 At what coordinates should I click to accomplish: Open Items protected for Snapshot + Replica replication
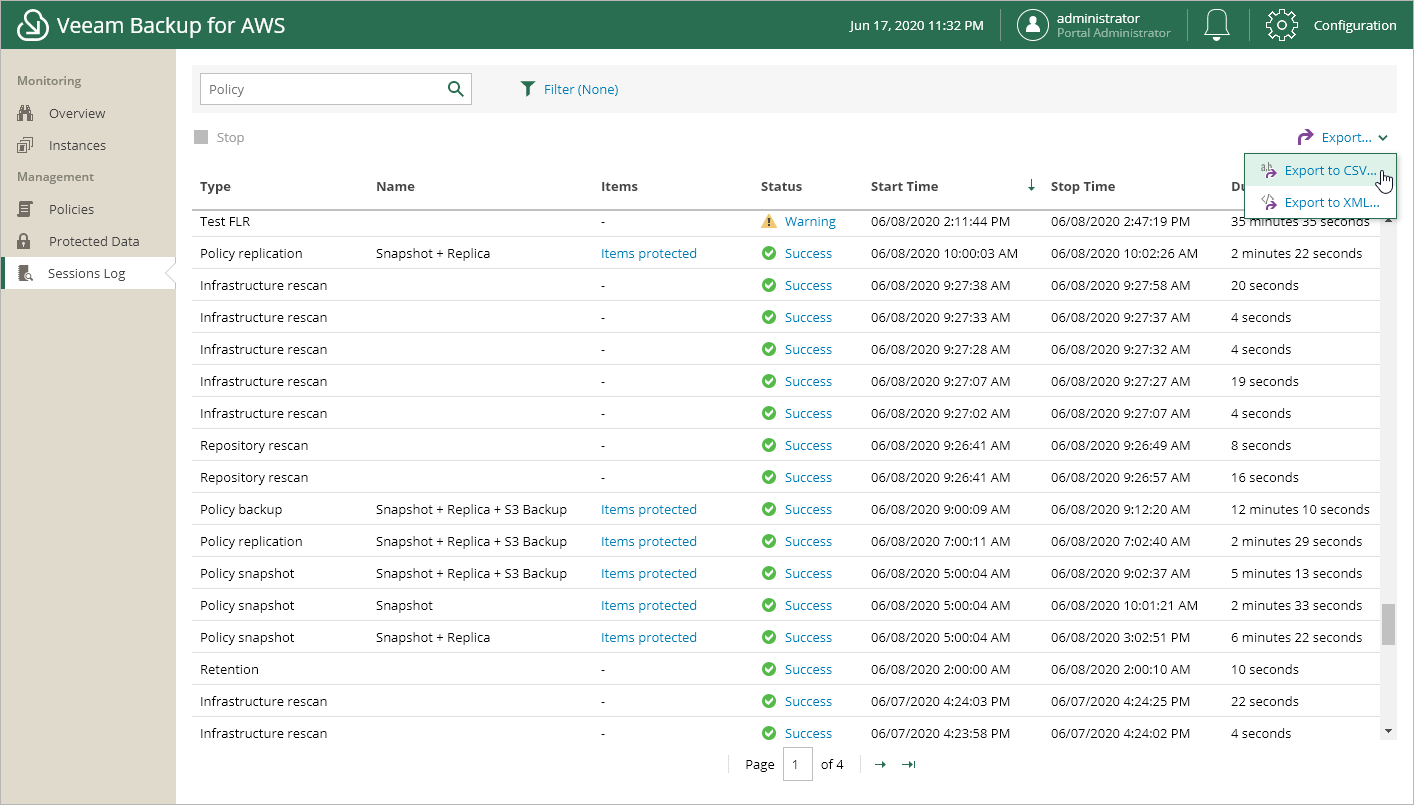(x=648, y=253)
